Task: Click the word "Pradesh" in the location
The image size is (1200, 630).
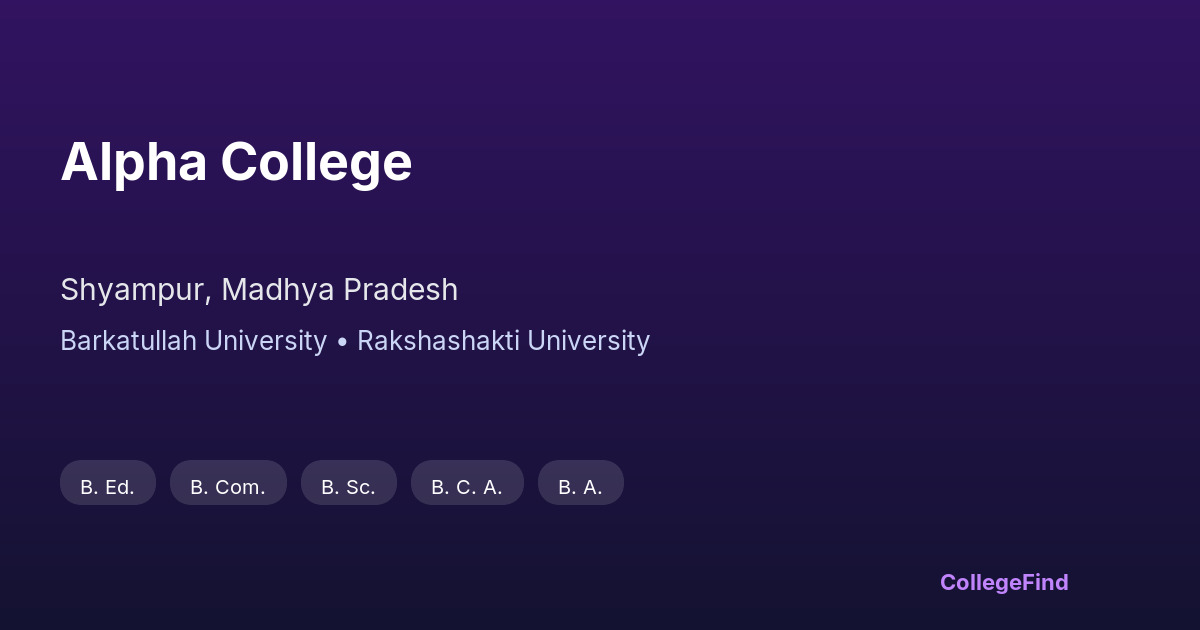Action: tap(400, 290)
